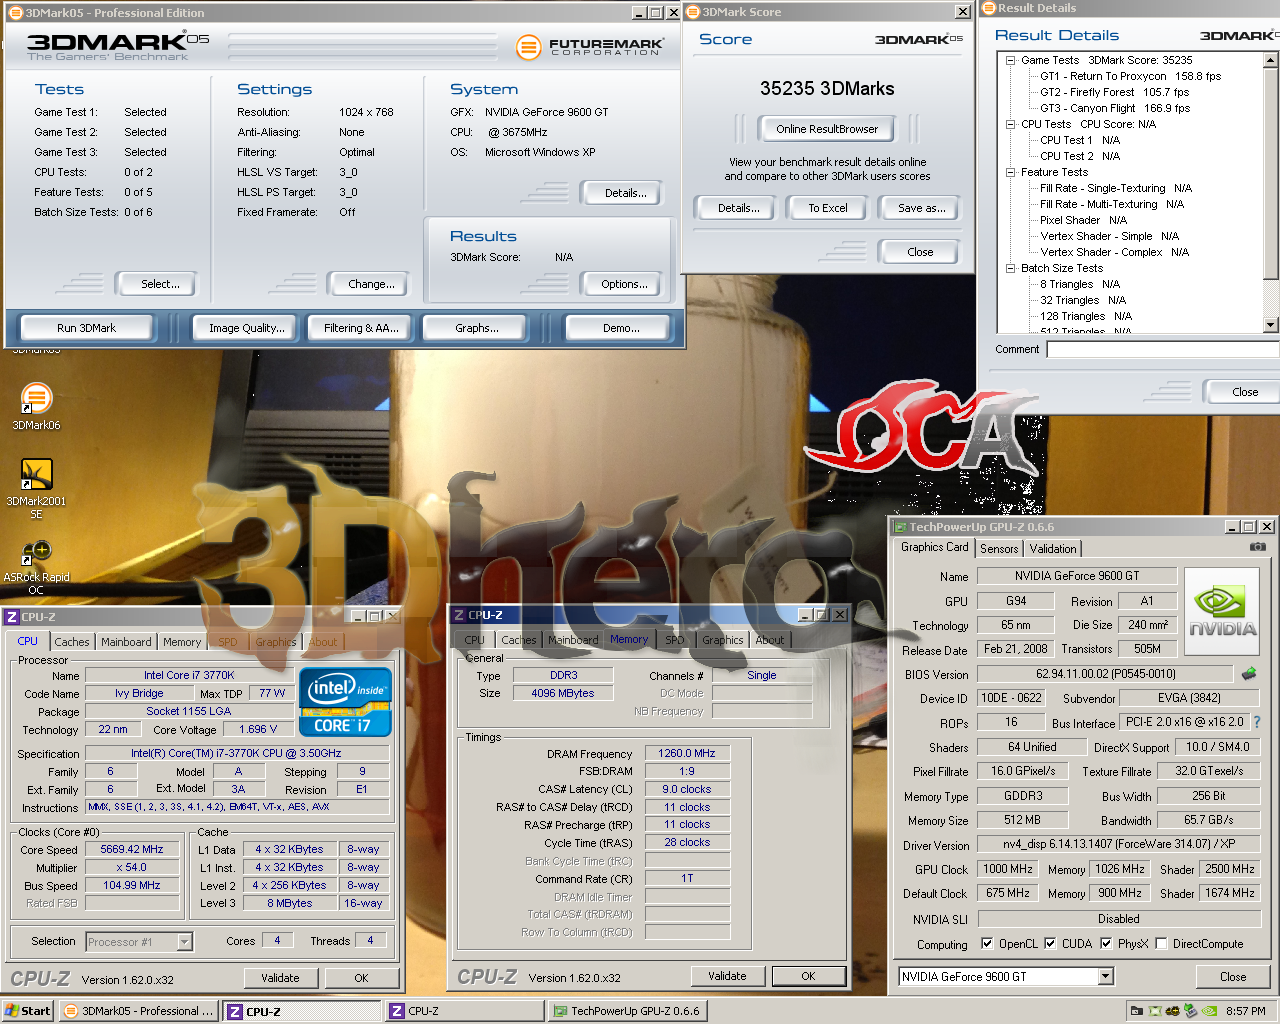1280x1024 pixels.
Task: Click Change... under Settings
Action: [371, 284]
